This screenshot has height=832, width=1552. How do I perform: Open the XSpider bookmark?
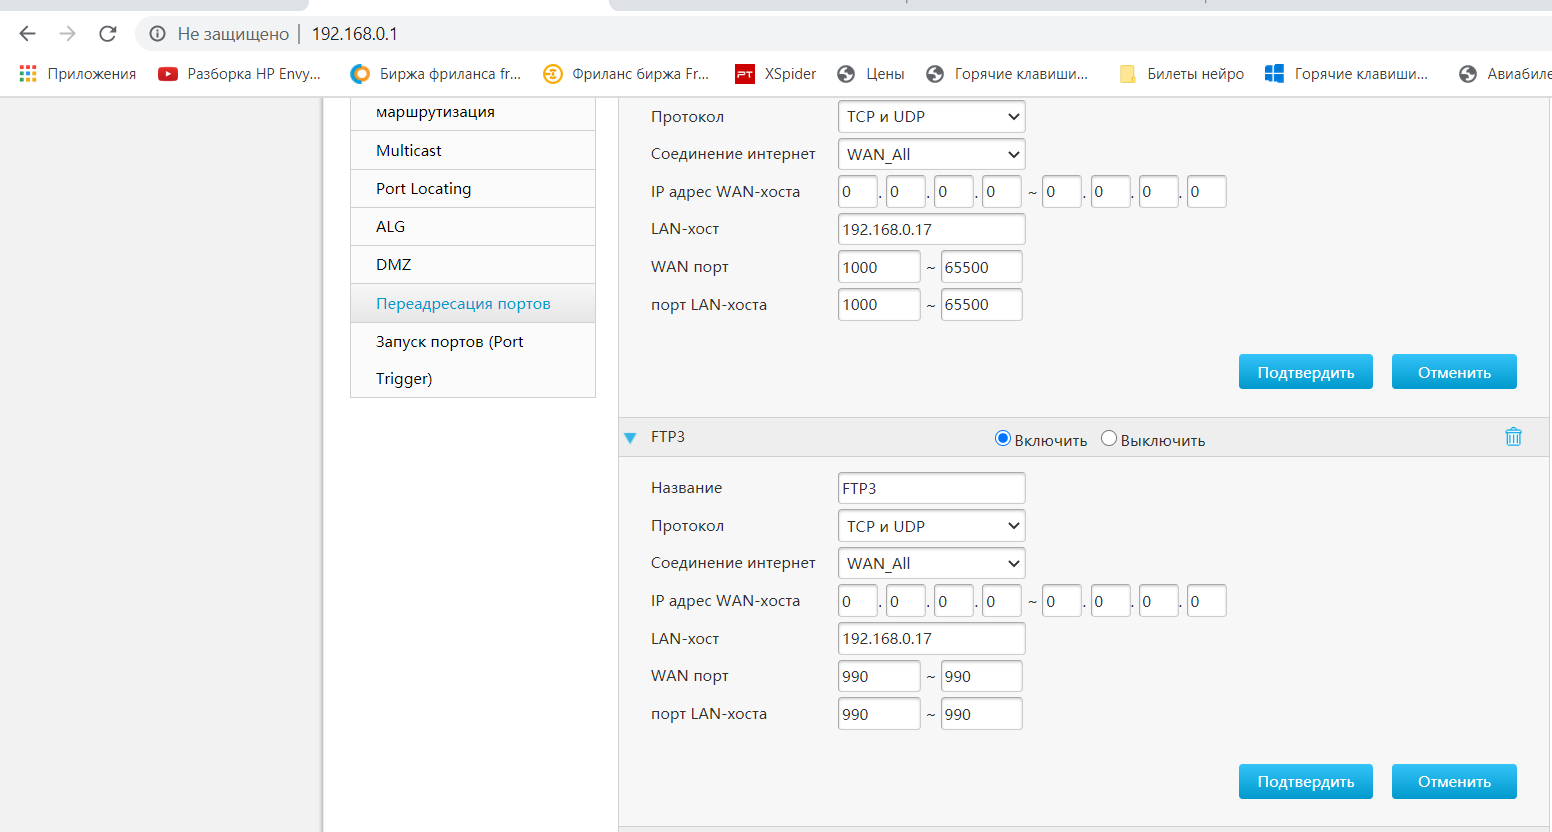pyautogui.click(x=776, y=73)
